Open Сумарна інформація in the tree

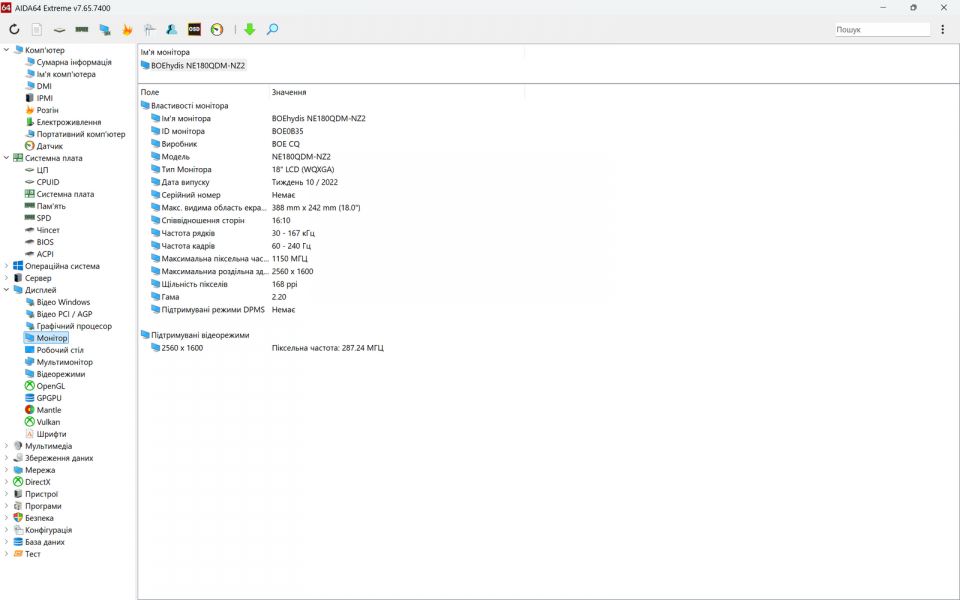tap(74, 62)
